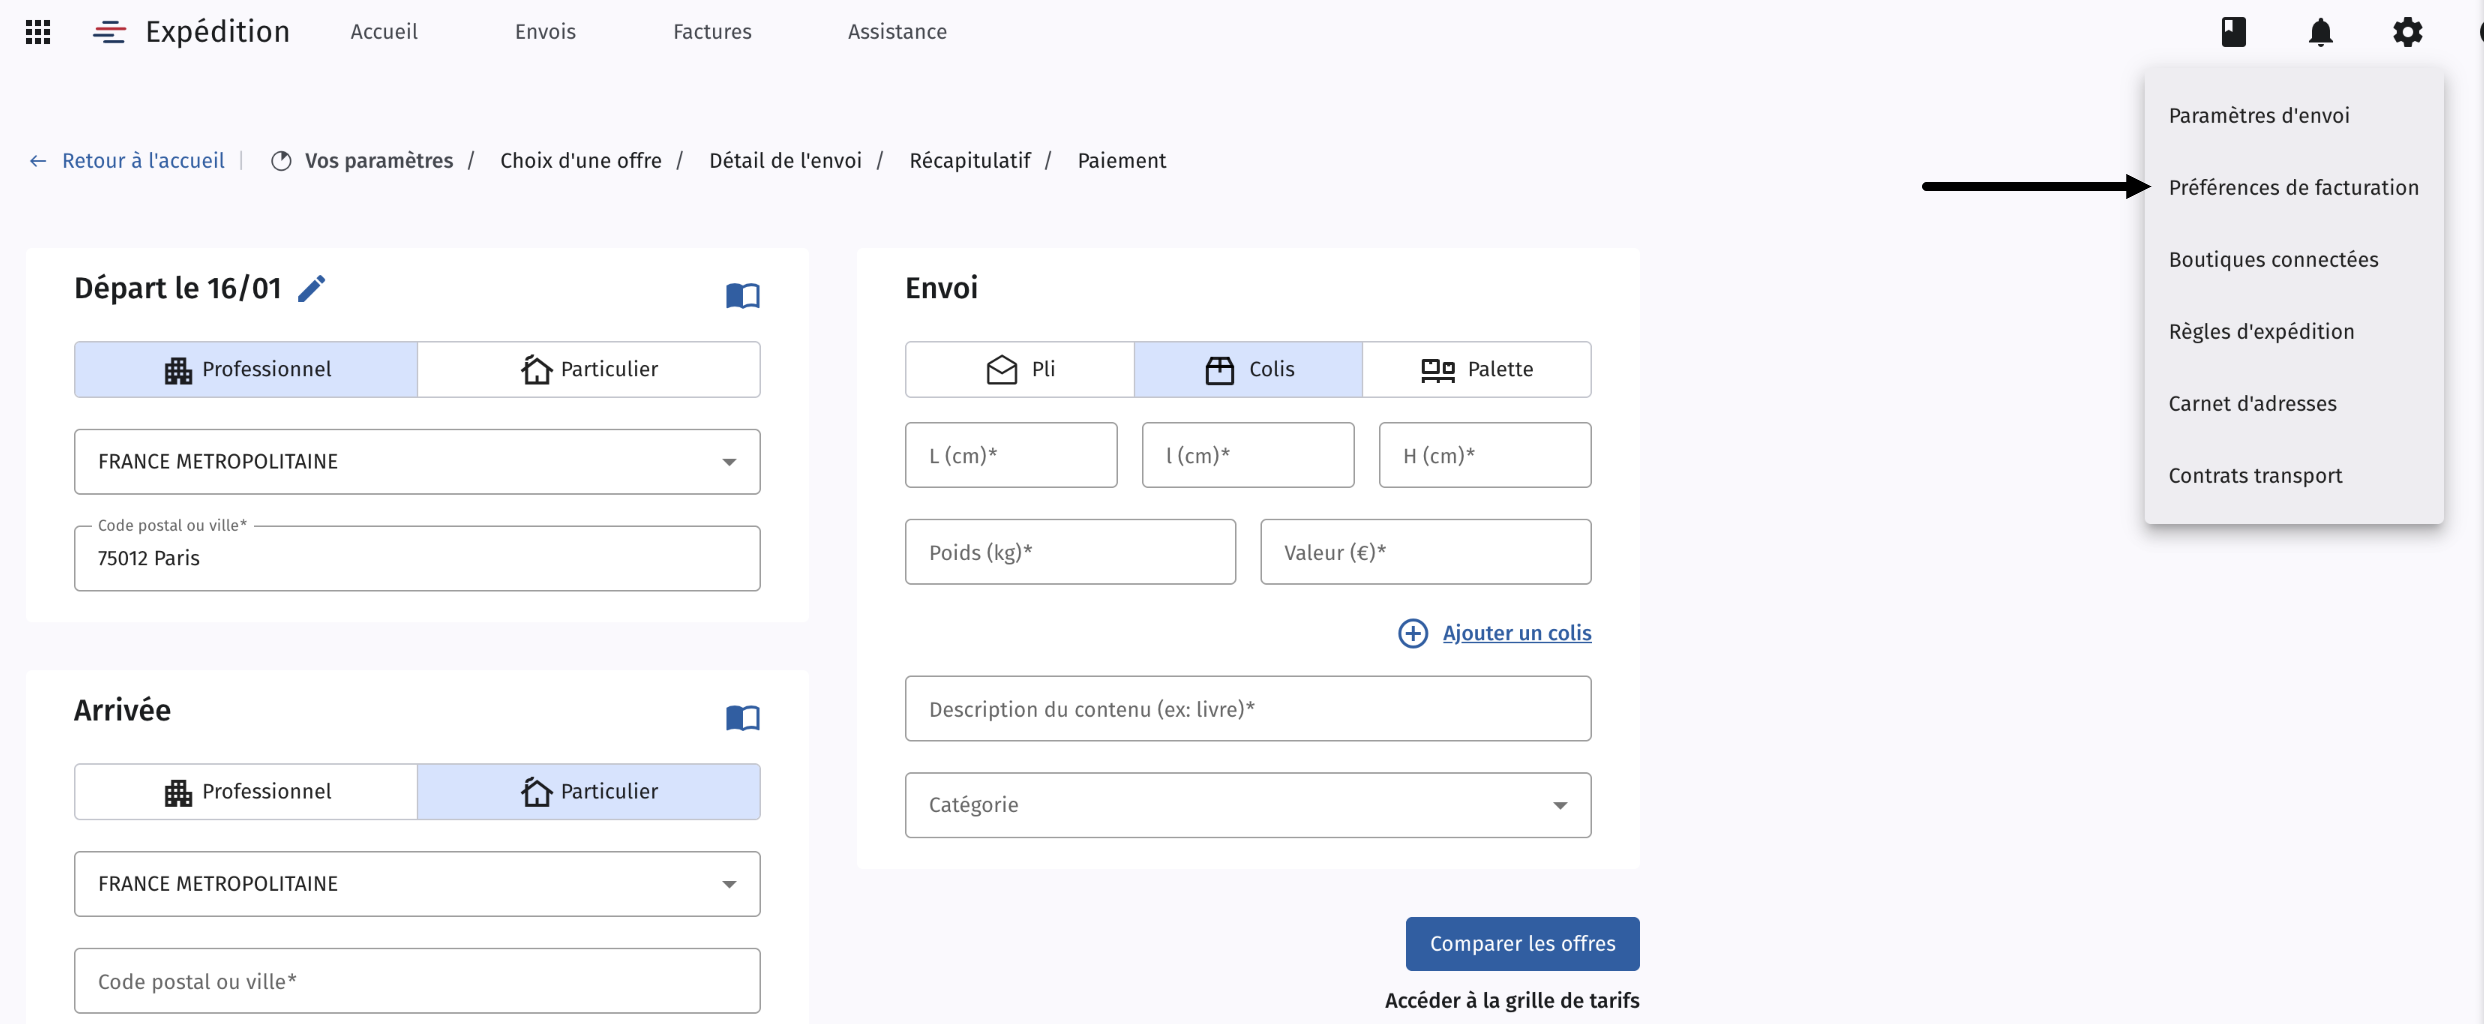Click Ajouter un colis link

tap(1516, 633)
